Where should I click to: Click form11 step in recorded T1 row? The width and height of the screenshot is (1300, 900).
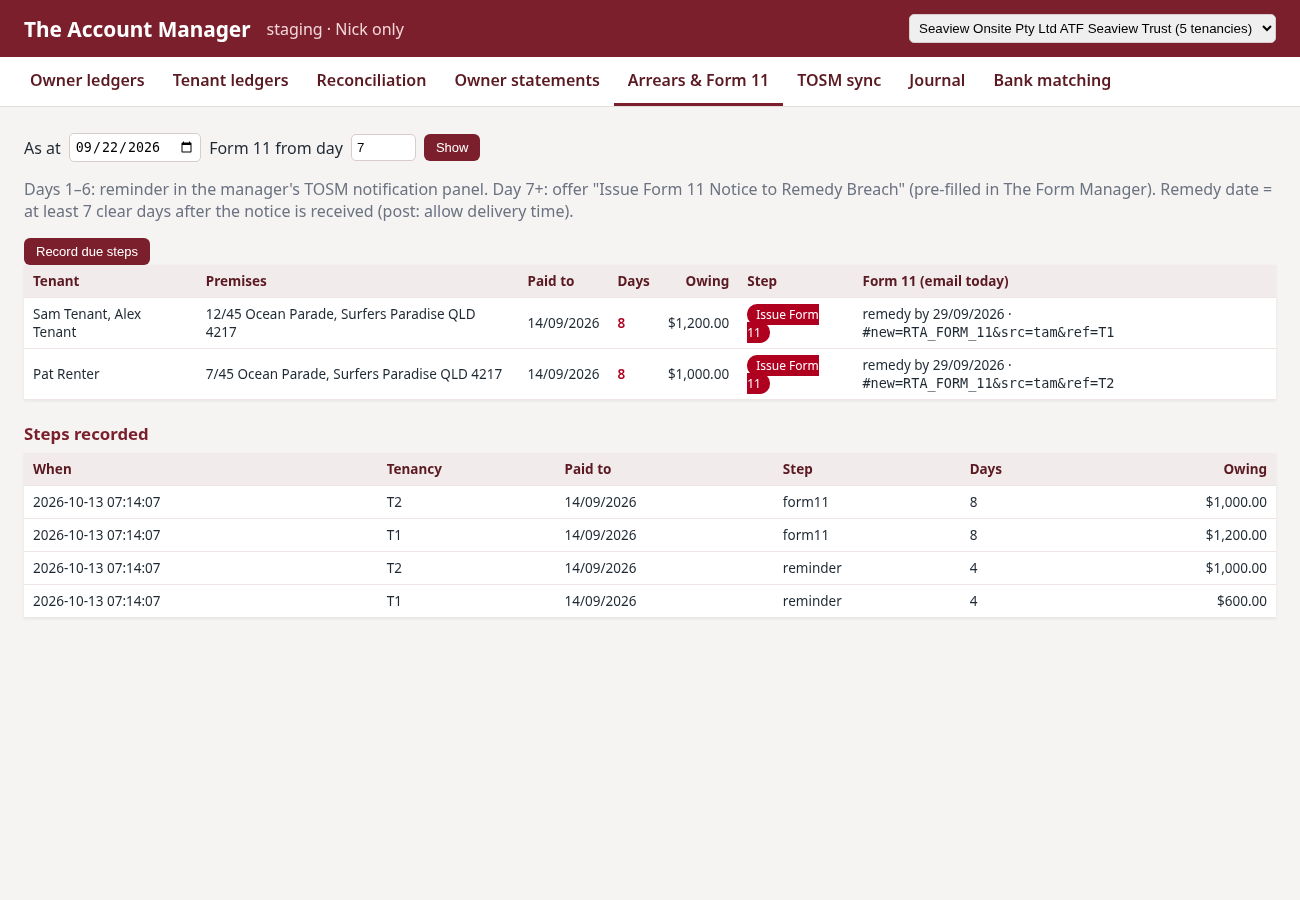click(x=806, y=535)
